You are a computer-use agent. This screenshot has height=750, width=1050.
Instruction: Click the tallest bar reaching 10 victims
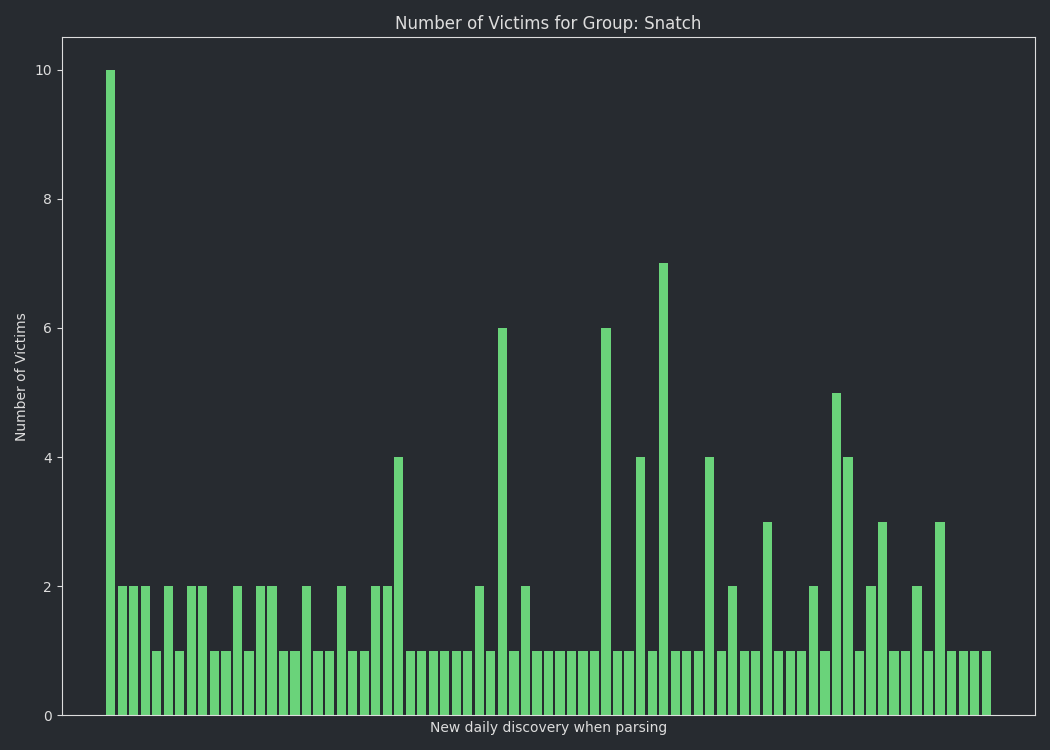click(110, 393)
